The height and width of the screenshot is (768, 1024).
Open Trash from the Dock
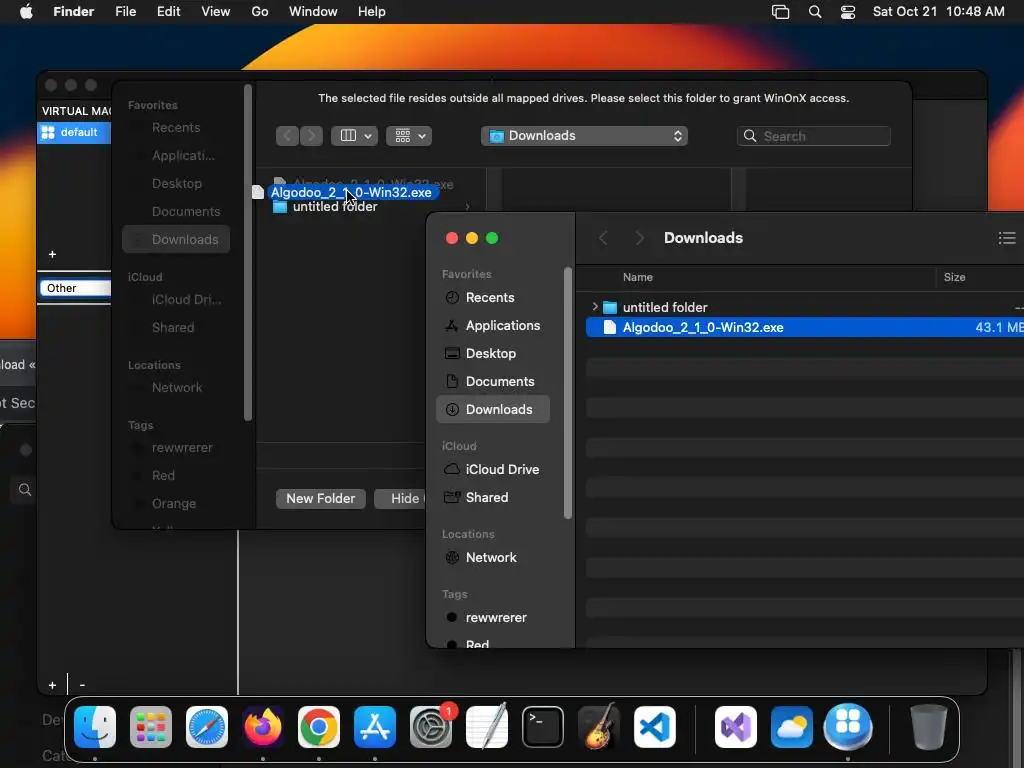click(x=929, y=727)
